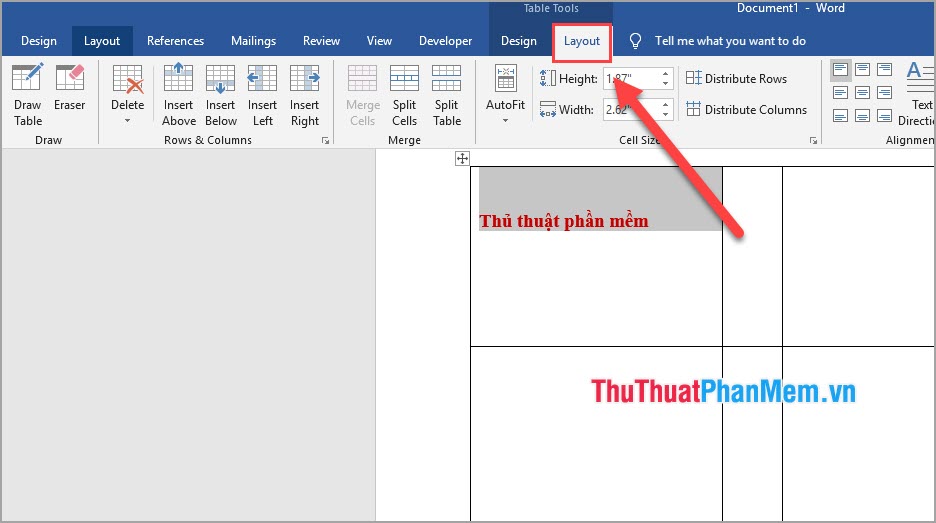Open the Developer tab
This screenshot has height=523, width=936.
coord(445,41)
